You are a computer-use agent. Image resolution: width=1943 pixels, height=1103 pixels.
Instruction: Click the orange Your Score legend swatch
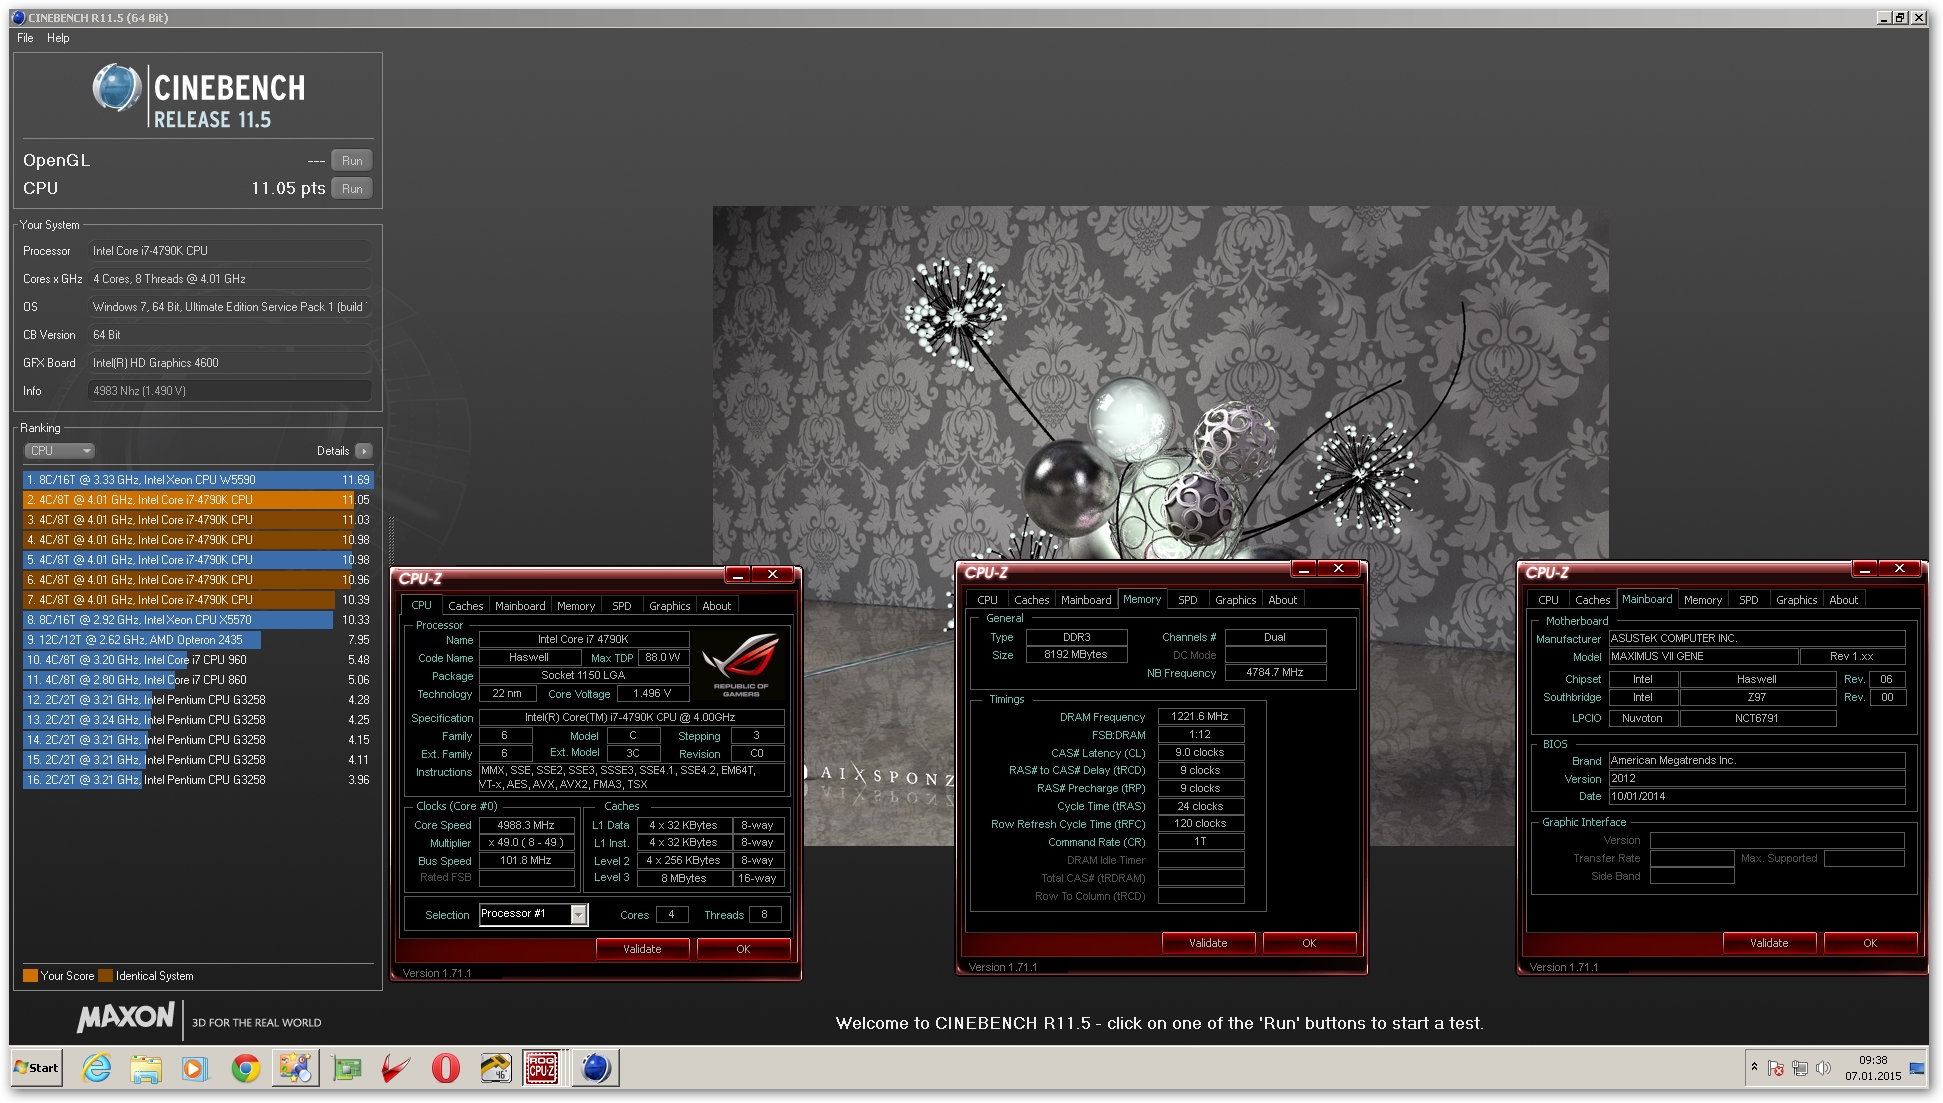[x=30, y=976]
